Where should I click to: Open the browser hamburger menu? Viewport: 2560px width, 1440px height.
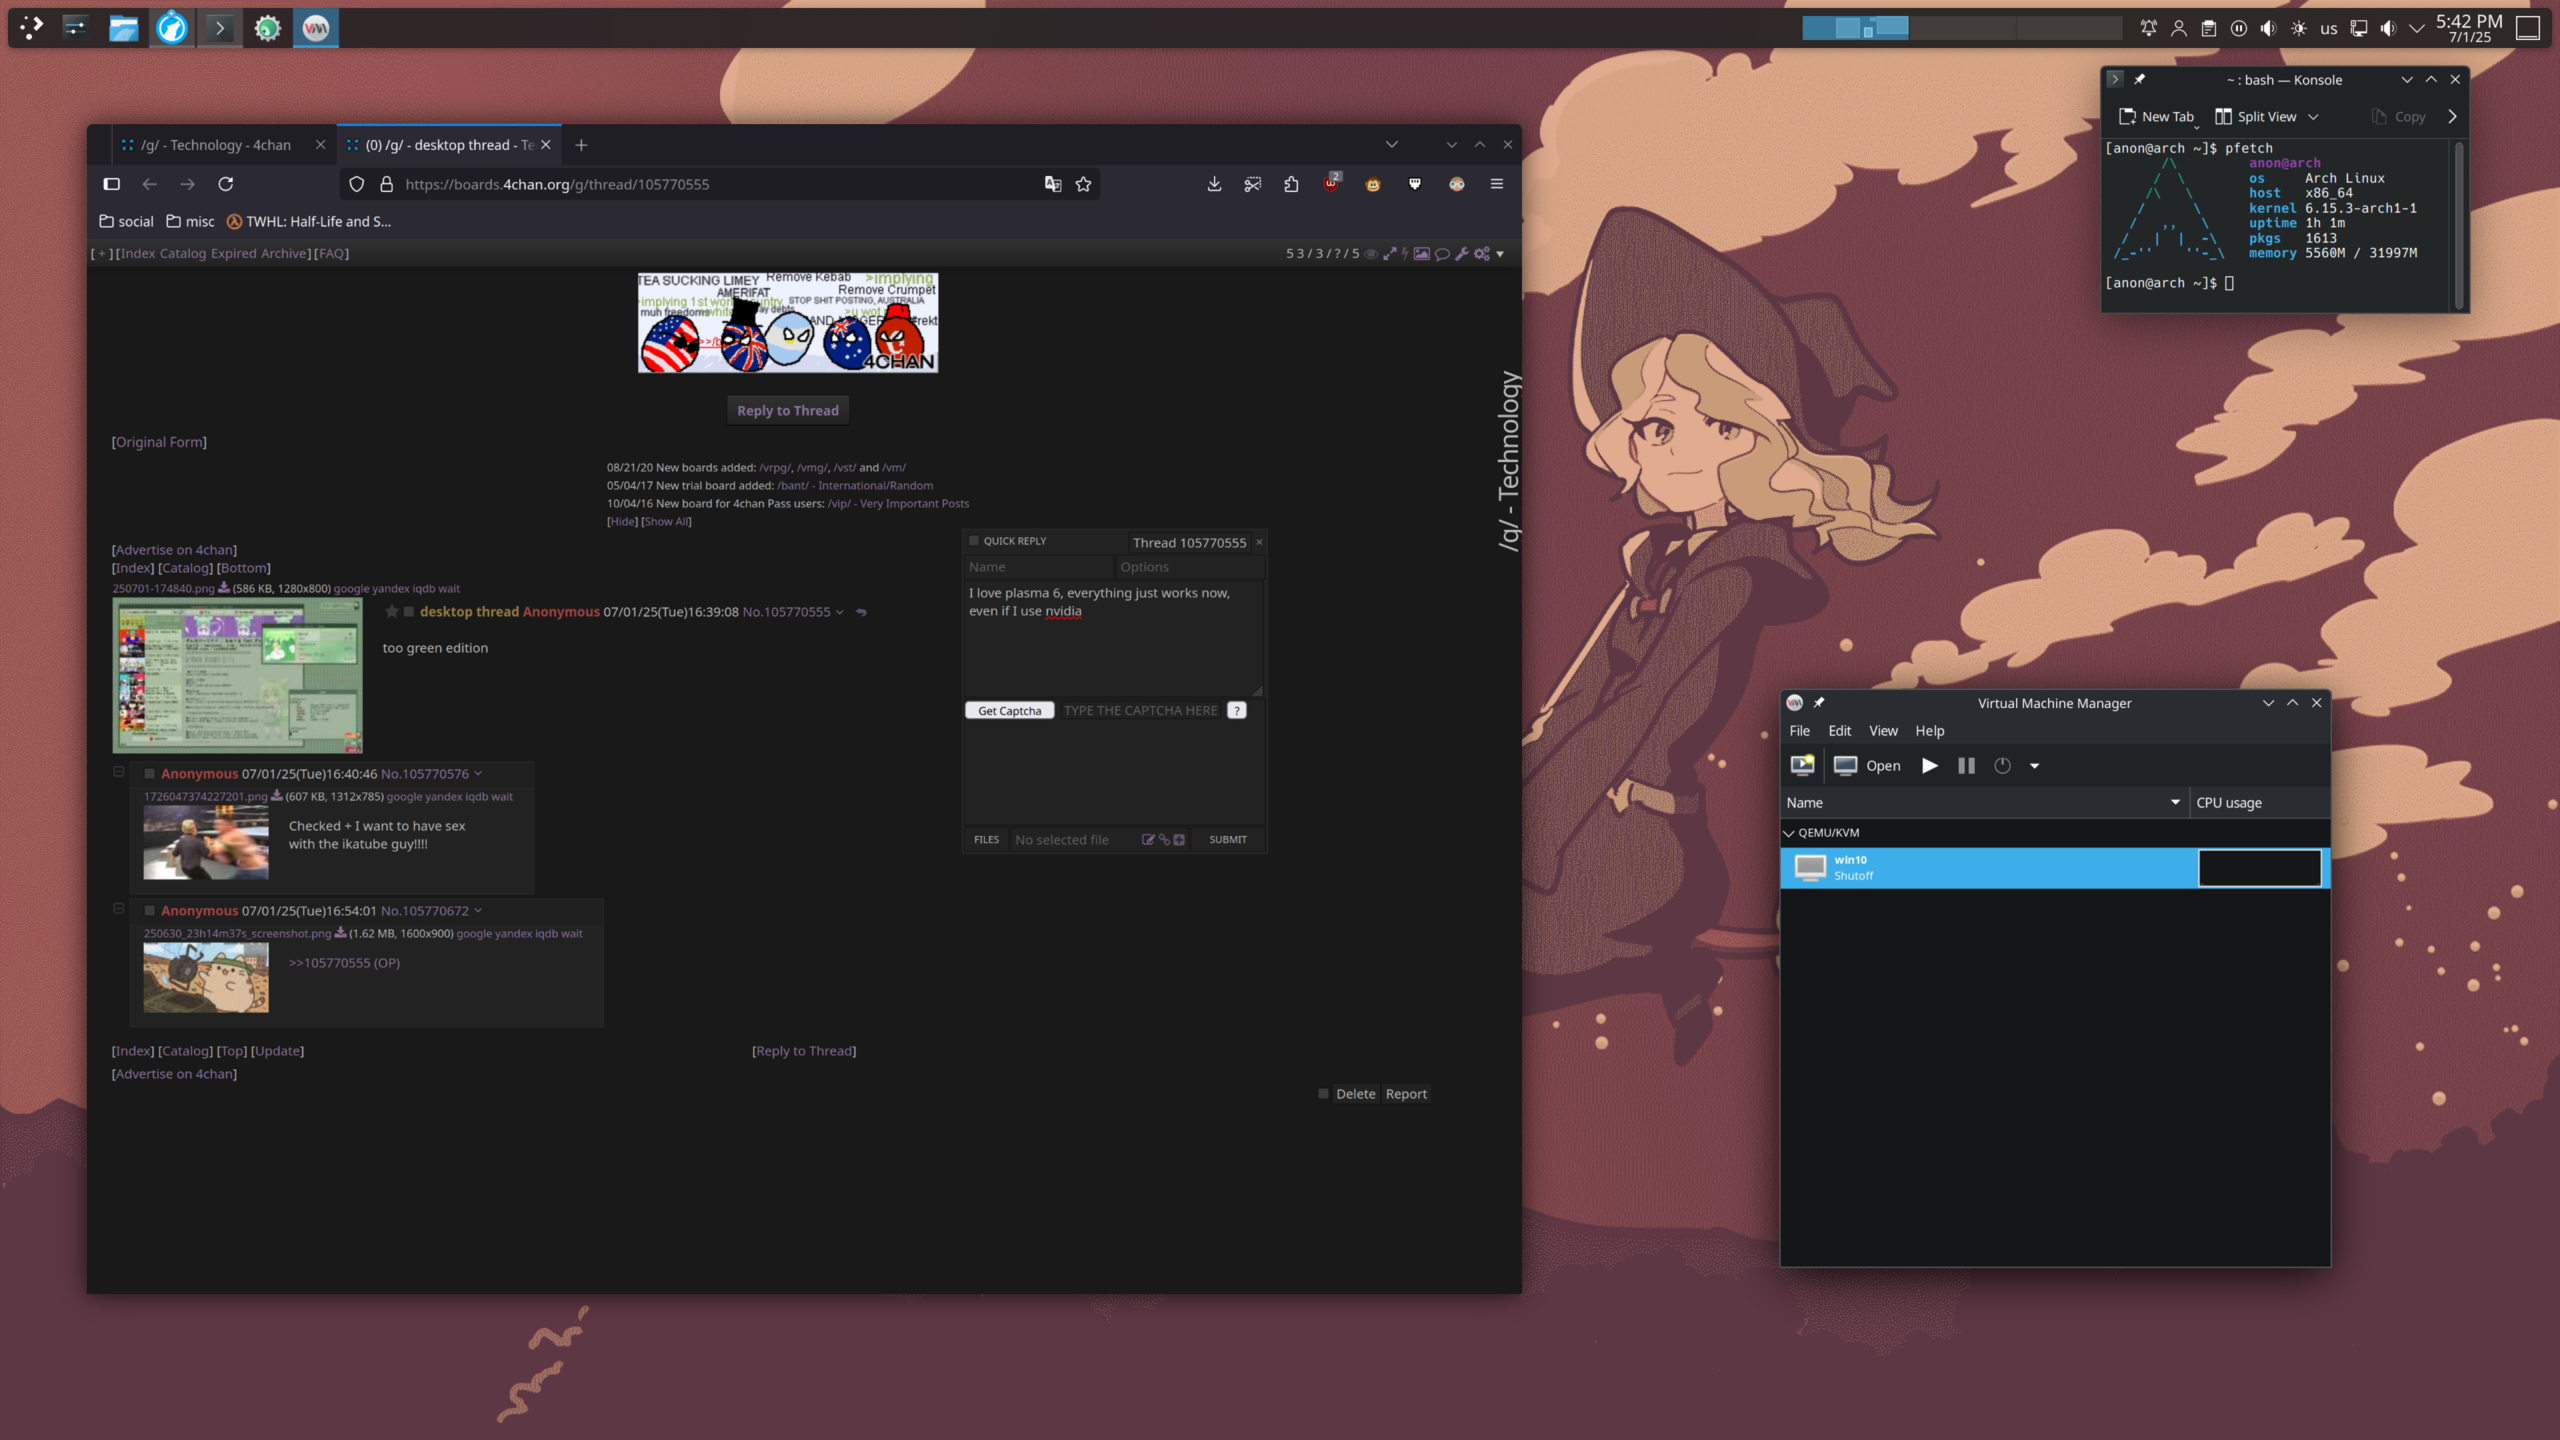pyautogui.click(x=1497, y=184)
